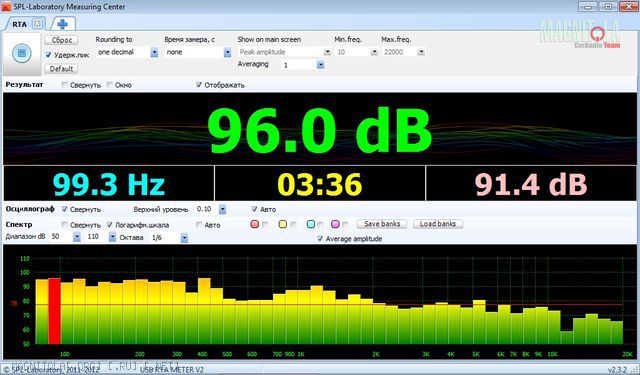Click the round blue stop measurement button
Image resolution: width=640 pixels, height=375 pixels.
[x=22, y=53]
